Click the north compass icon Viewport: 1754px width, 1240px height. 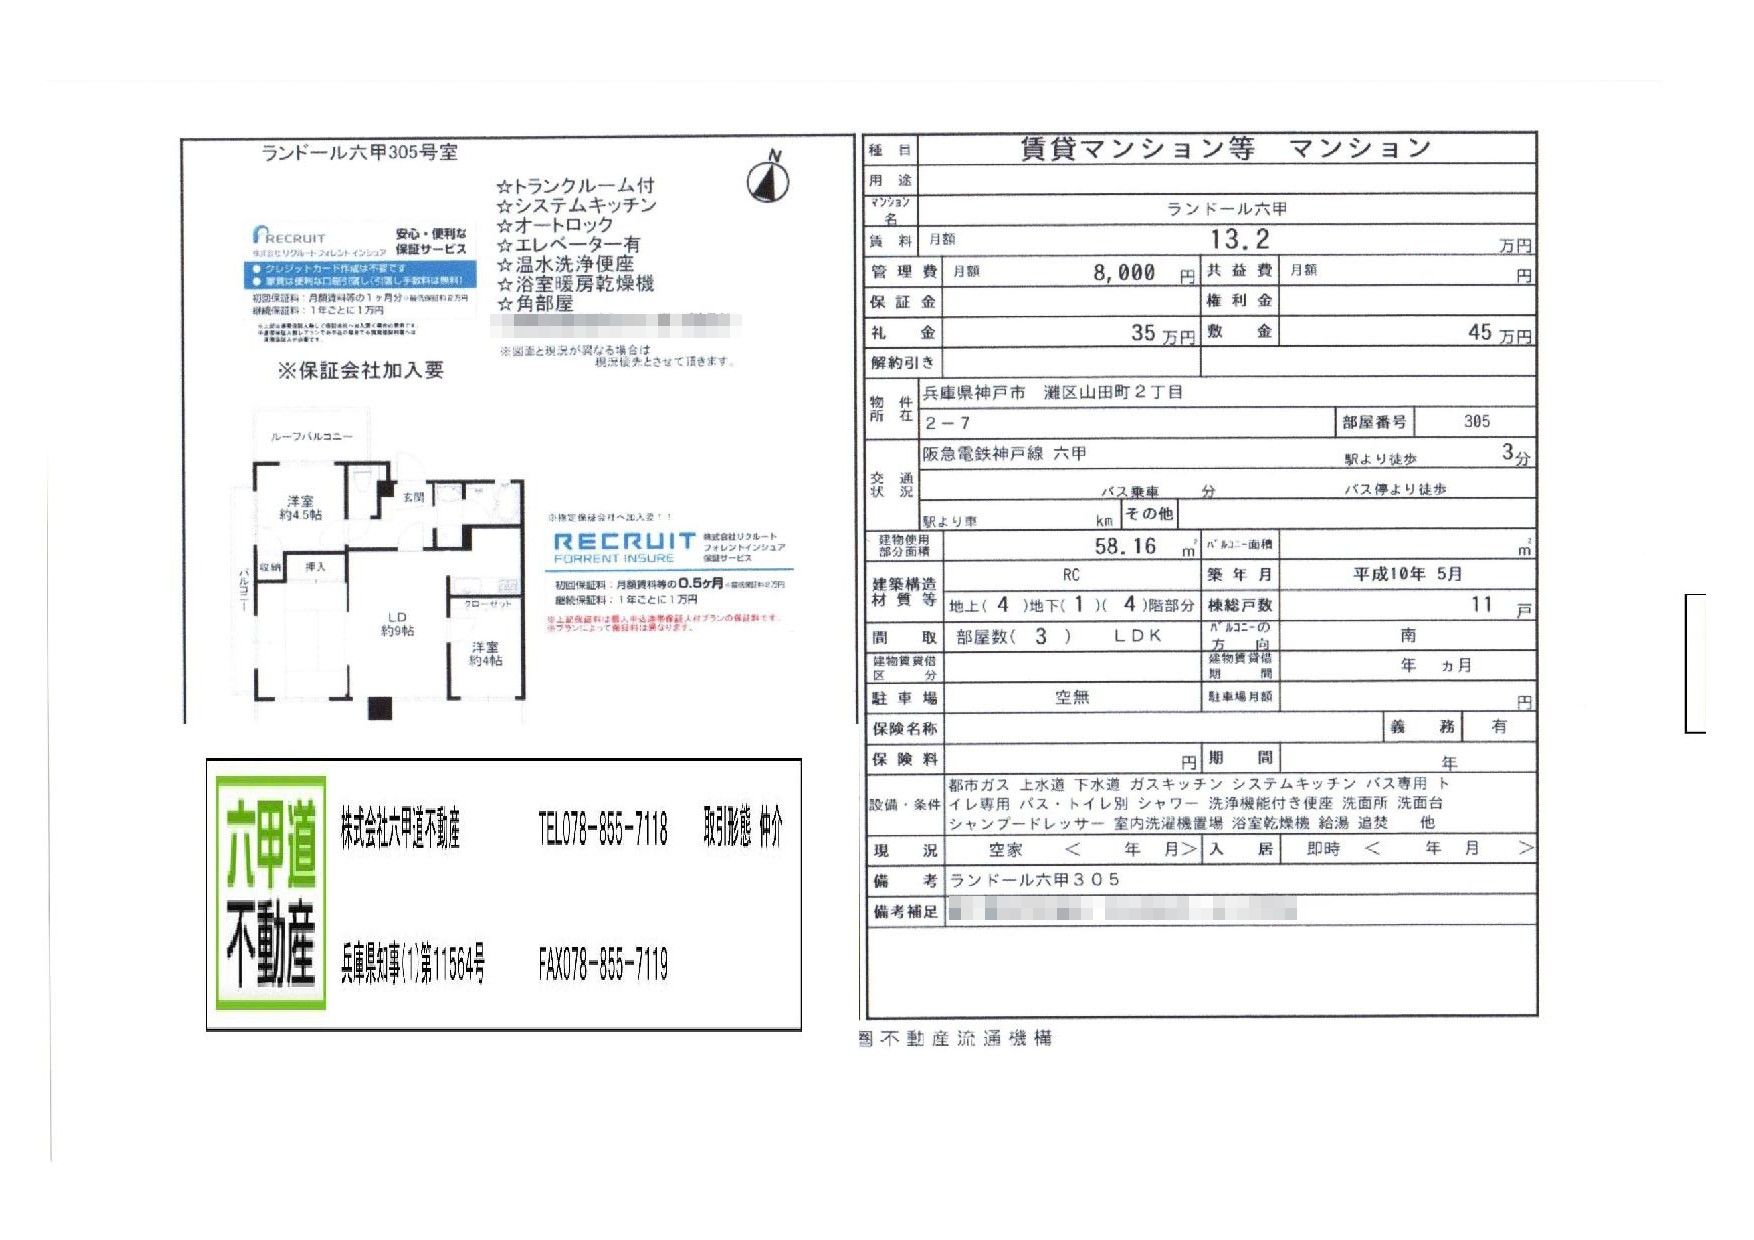(768, 176)
